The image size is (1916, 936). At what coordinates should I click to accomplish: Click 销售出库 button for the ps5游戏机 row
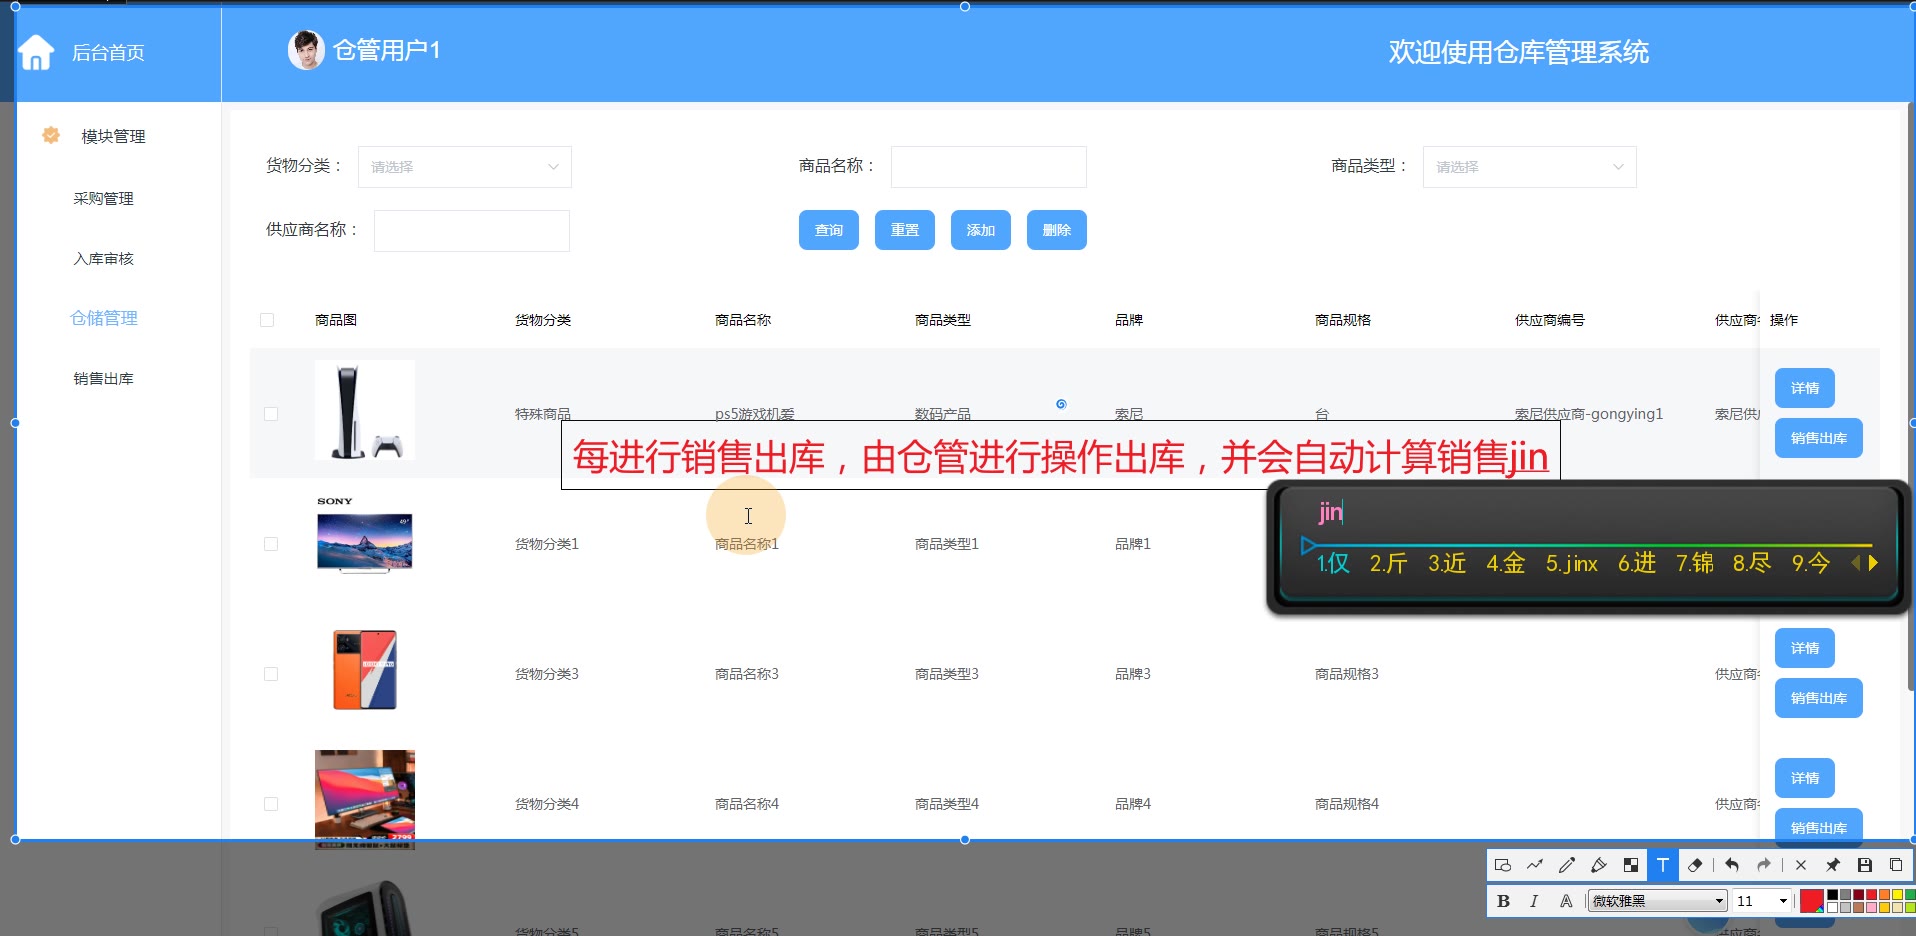(x=1819, y=438)
